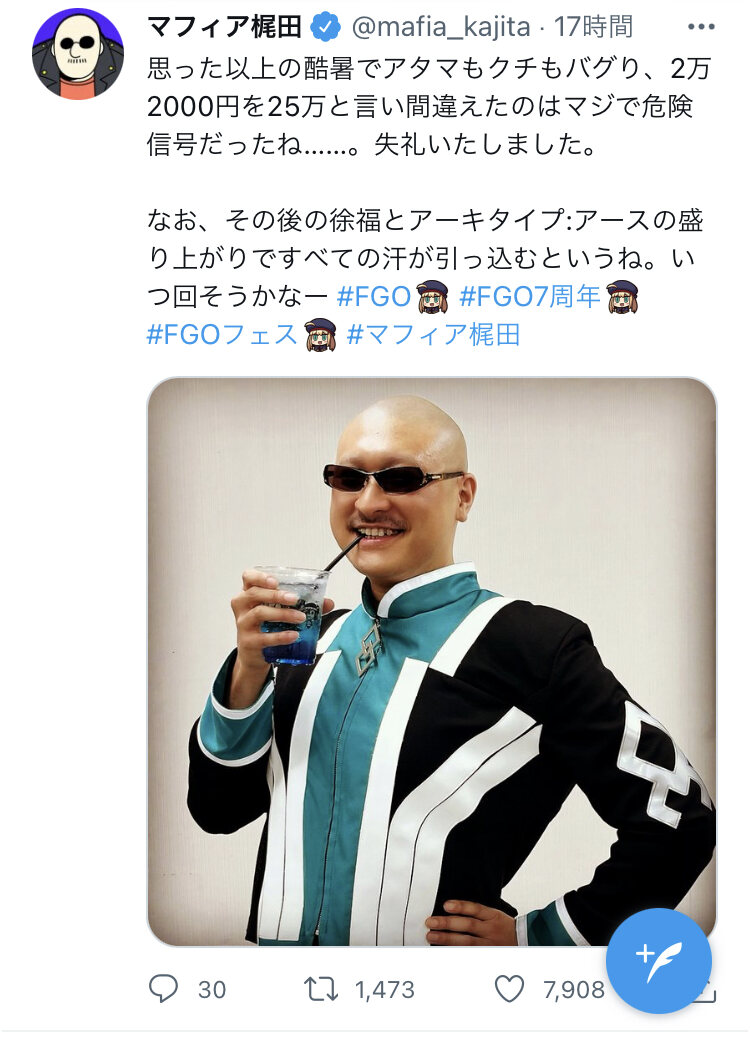Like the tweet with the heart icon
Image resolution: width=750 pixels, height=1041 pixels.
(x=510, y=989)
